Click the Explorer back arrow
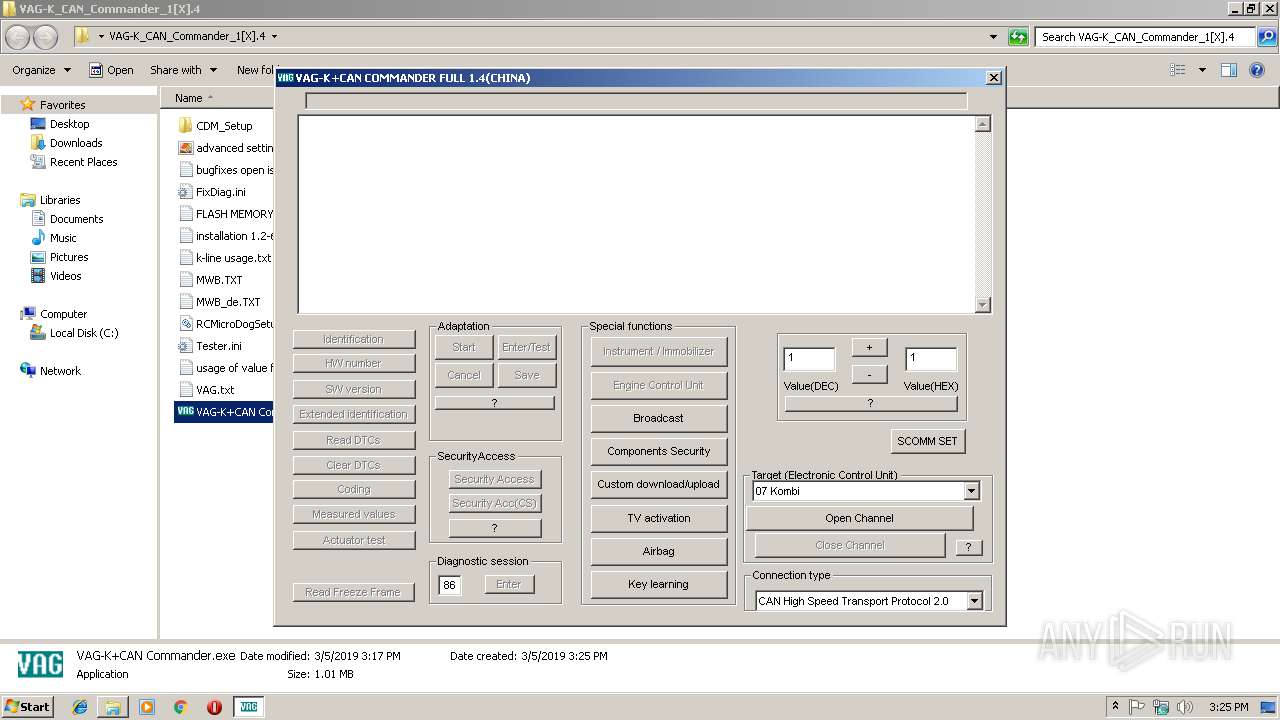 (18, 38)
